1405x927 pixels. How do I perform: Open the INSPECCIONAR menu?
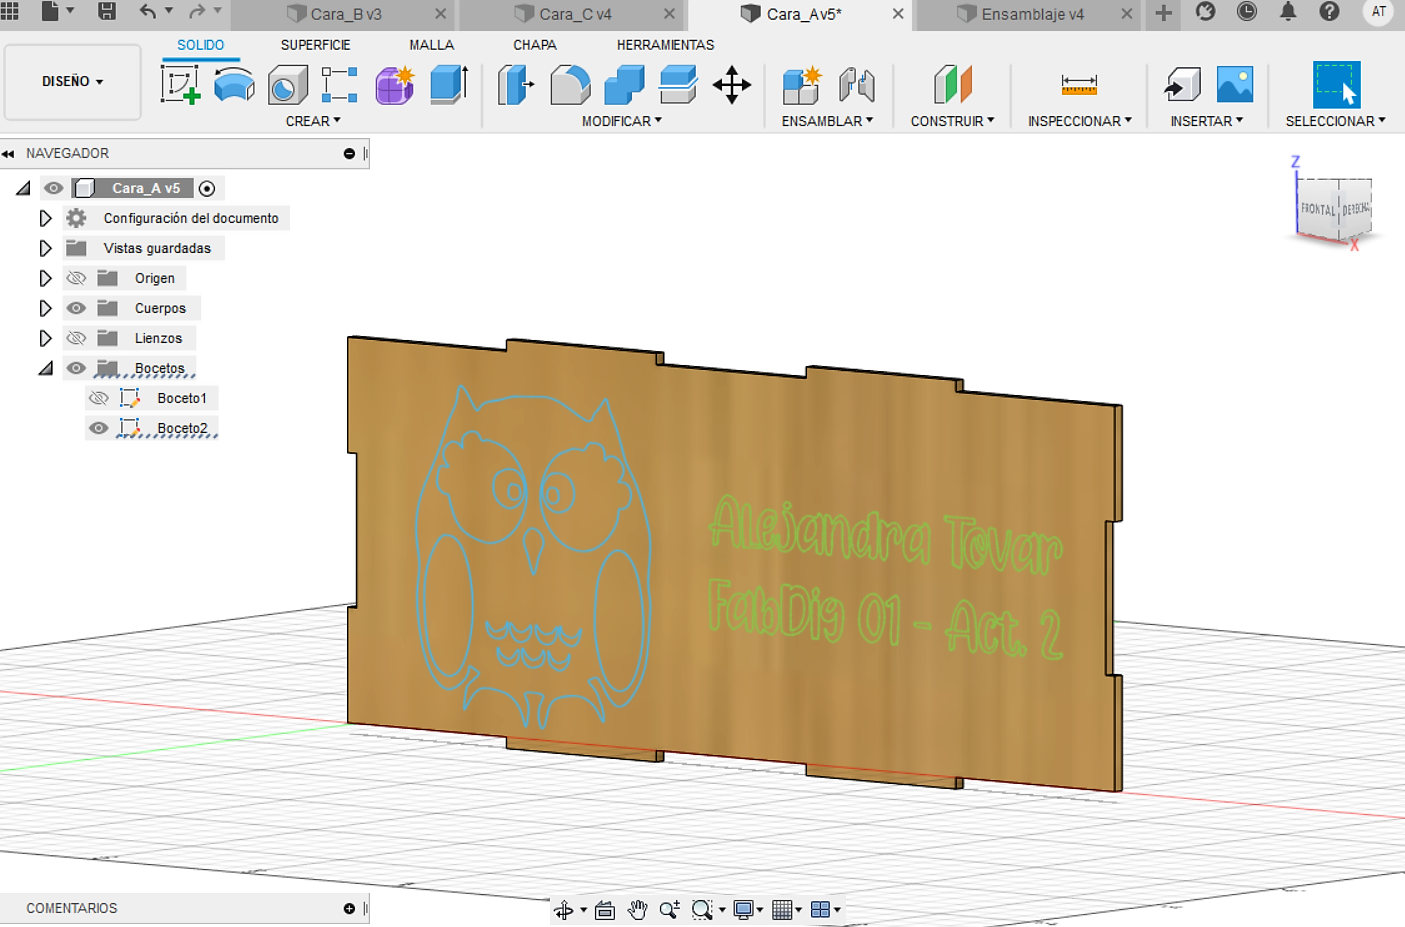[1079, 121]
